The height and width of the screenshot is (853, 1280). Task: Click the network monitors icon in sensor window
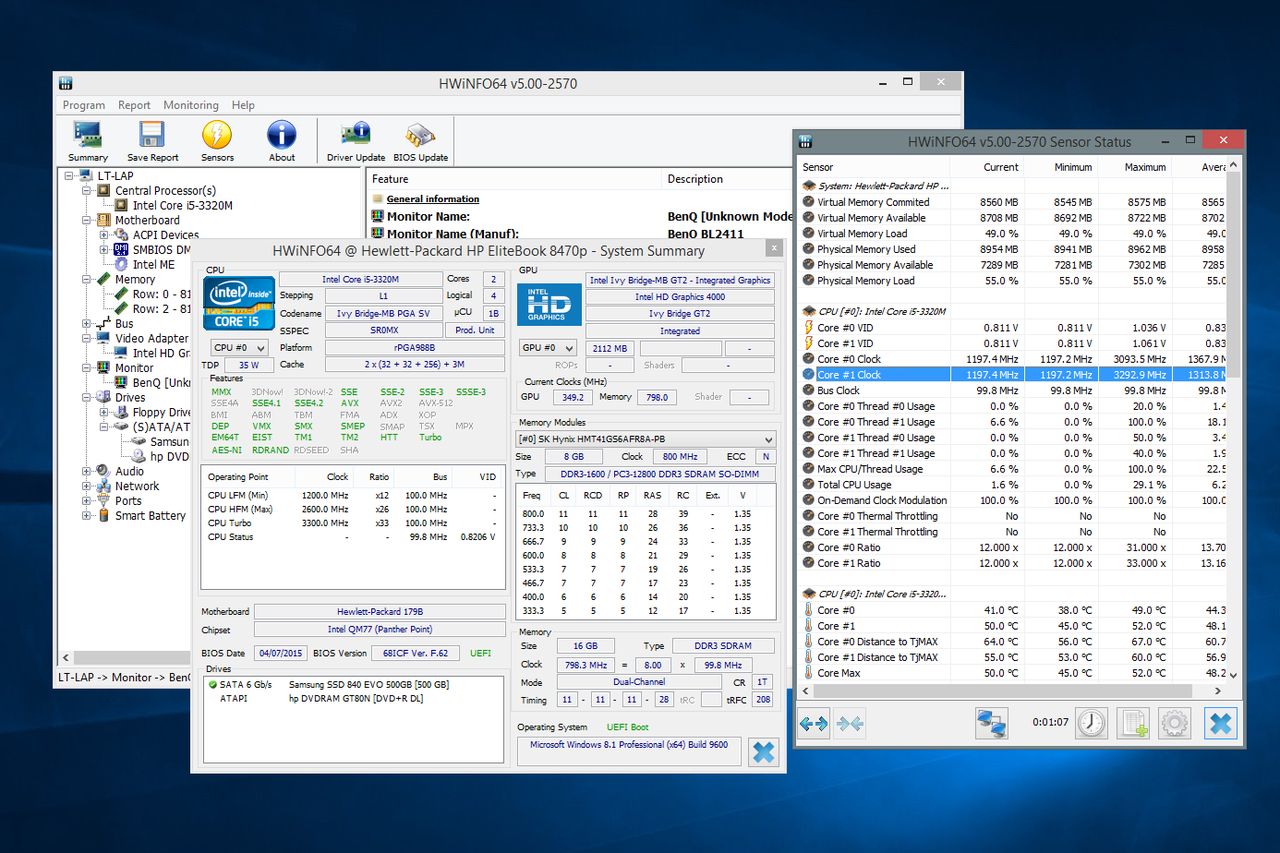click(x=992, y=723)
